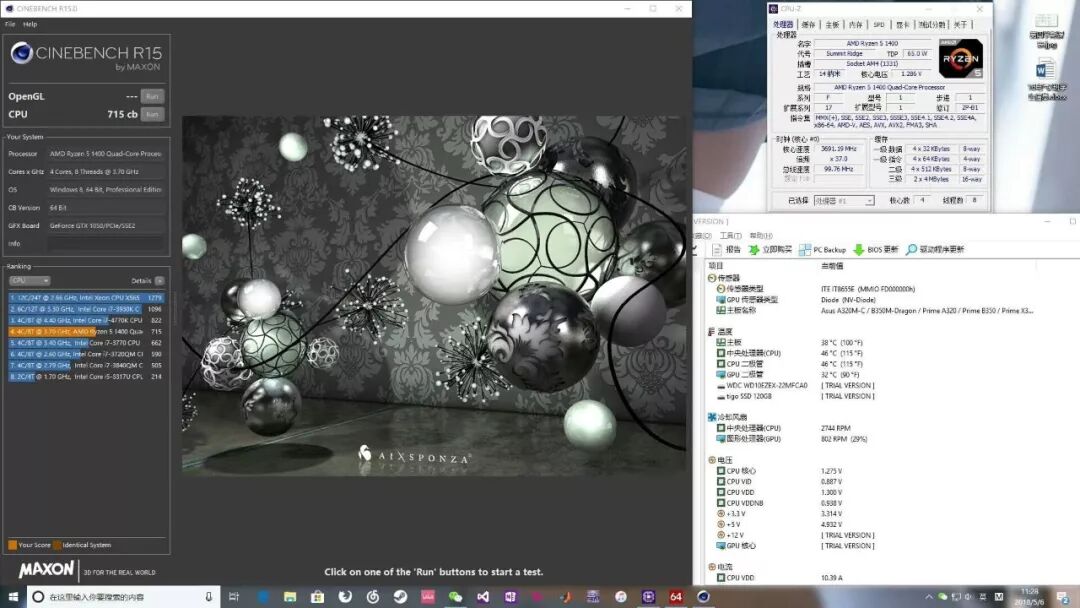Open the Cinebench Help menu
The image size is (1080, 608).
30,24
